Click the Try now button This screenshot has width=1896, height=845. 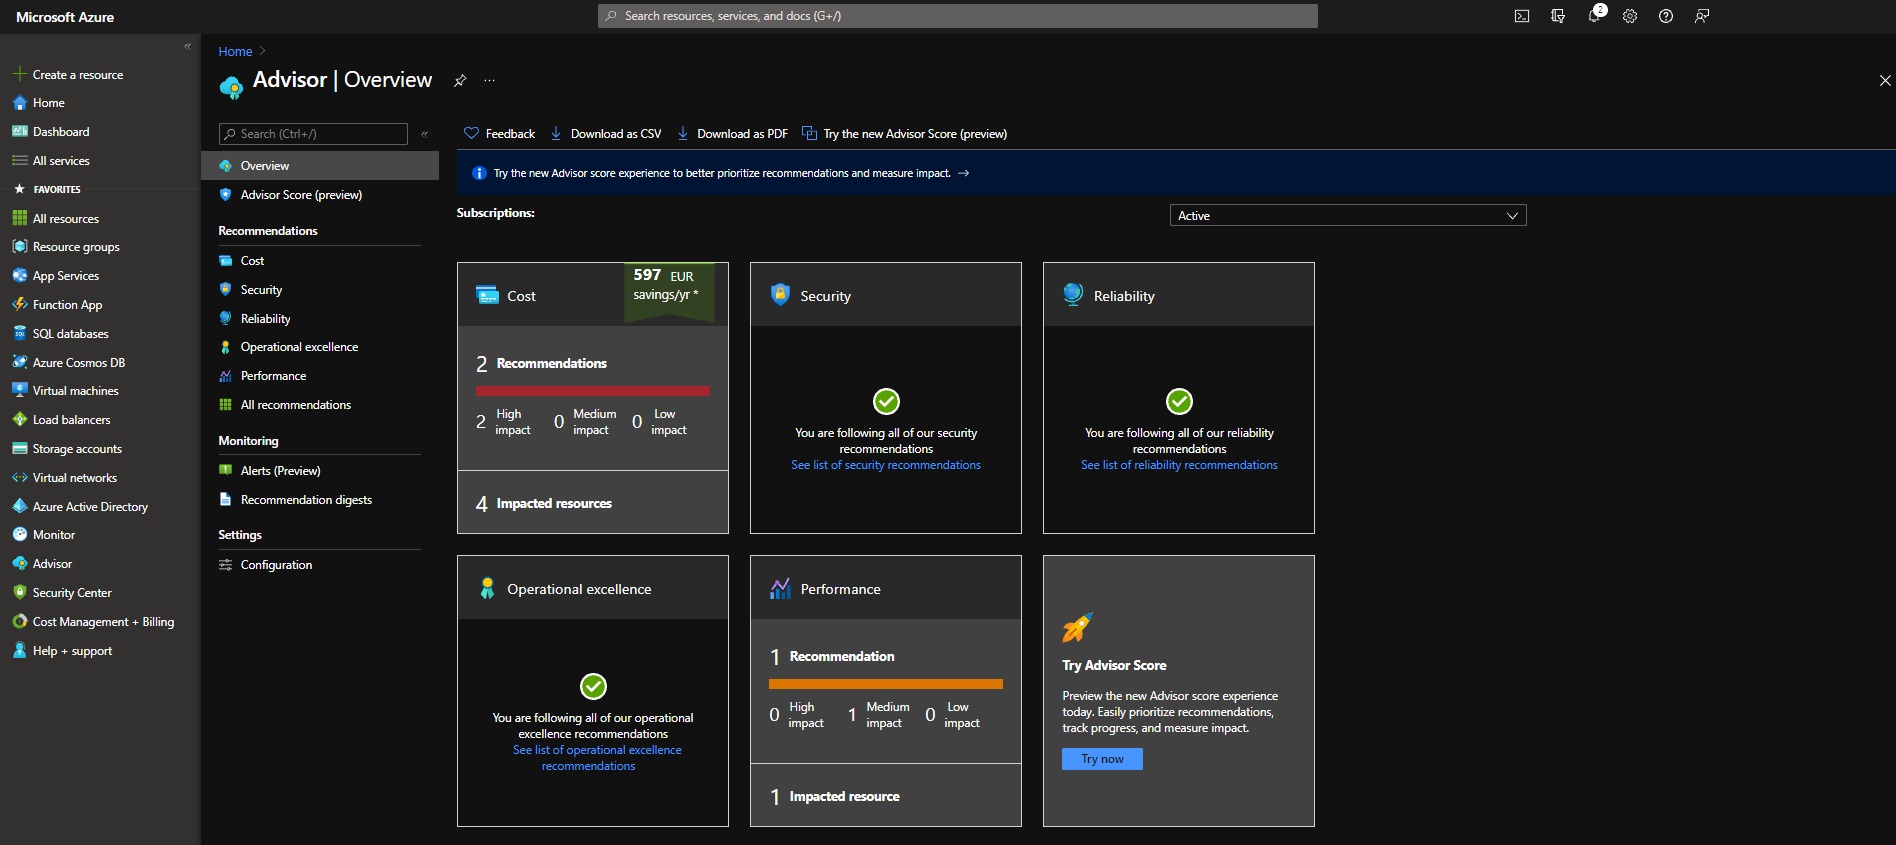pyautogui.click(x=1102, y=759)
